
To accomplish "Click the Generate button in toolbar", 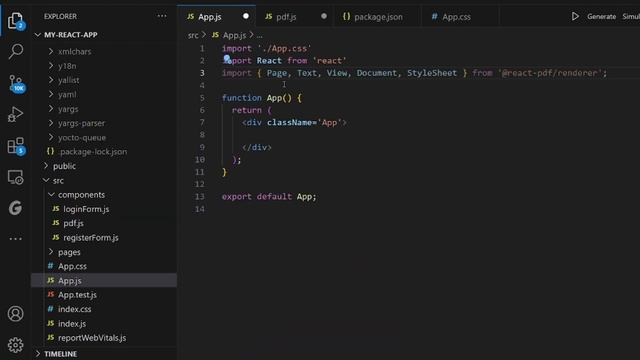I will 601,17.
